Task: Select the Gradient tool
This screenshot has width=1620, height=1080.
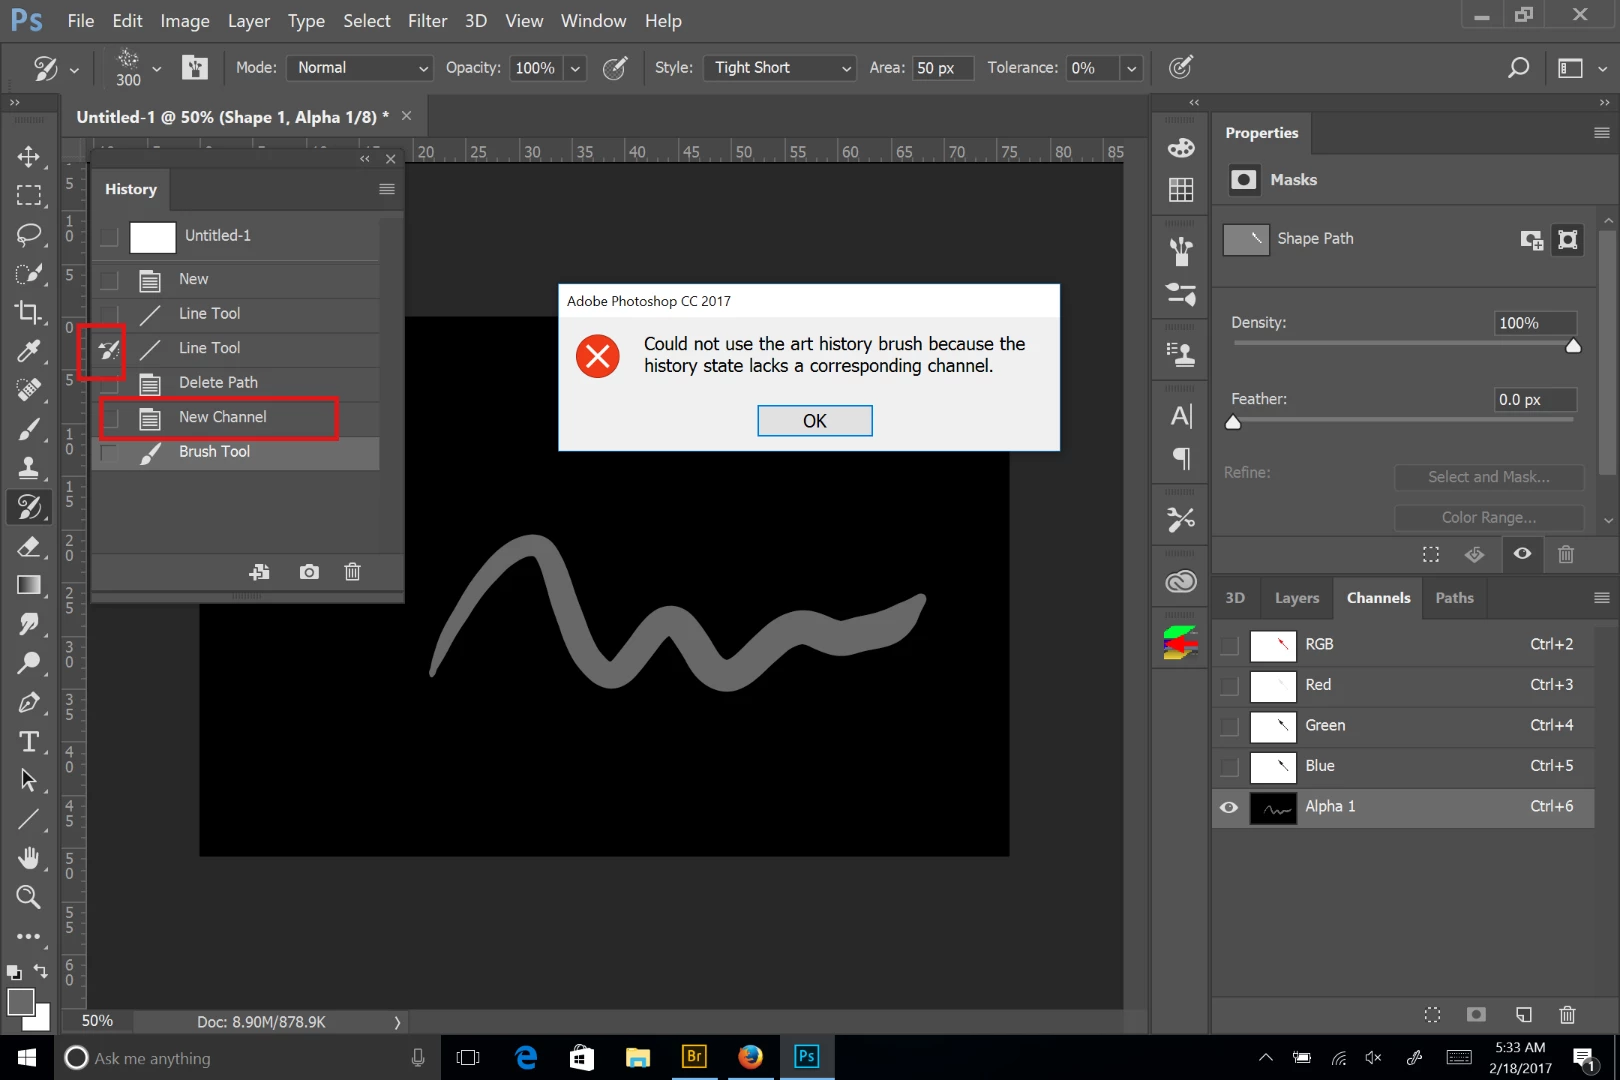Action: pyautogui.click(x=28, y=585)
